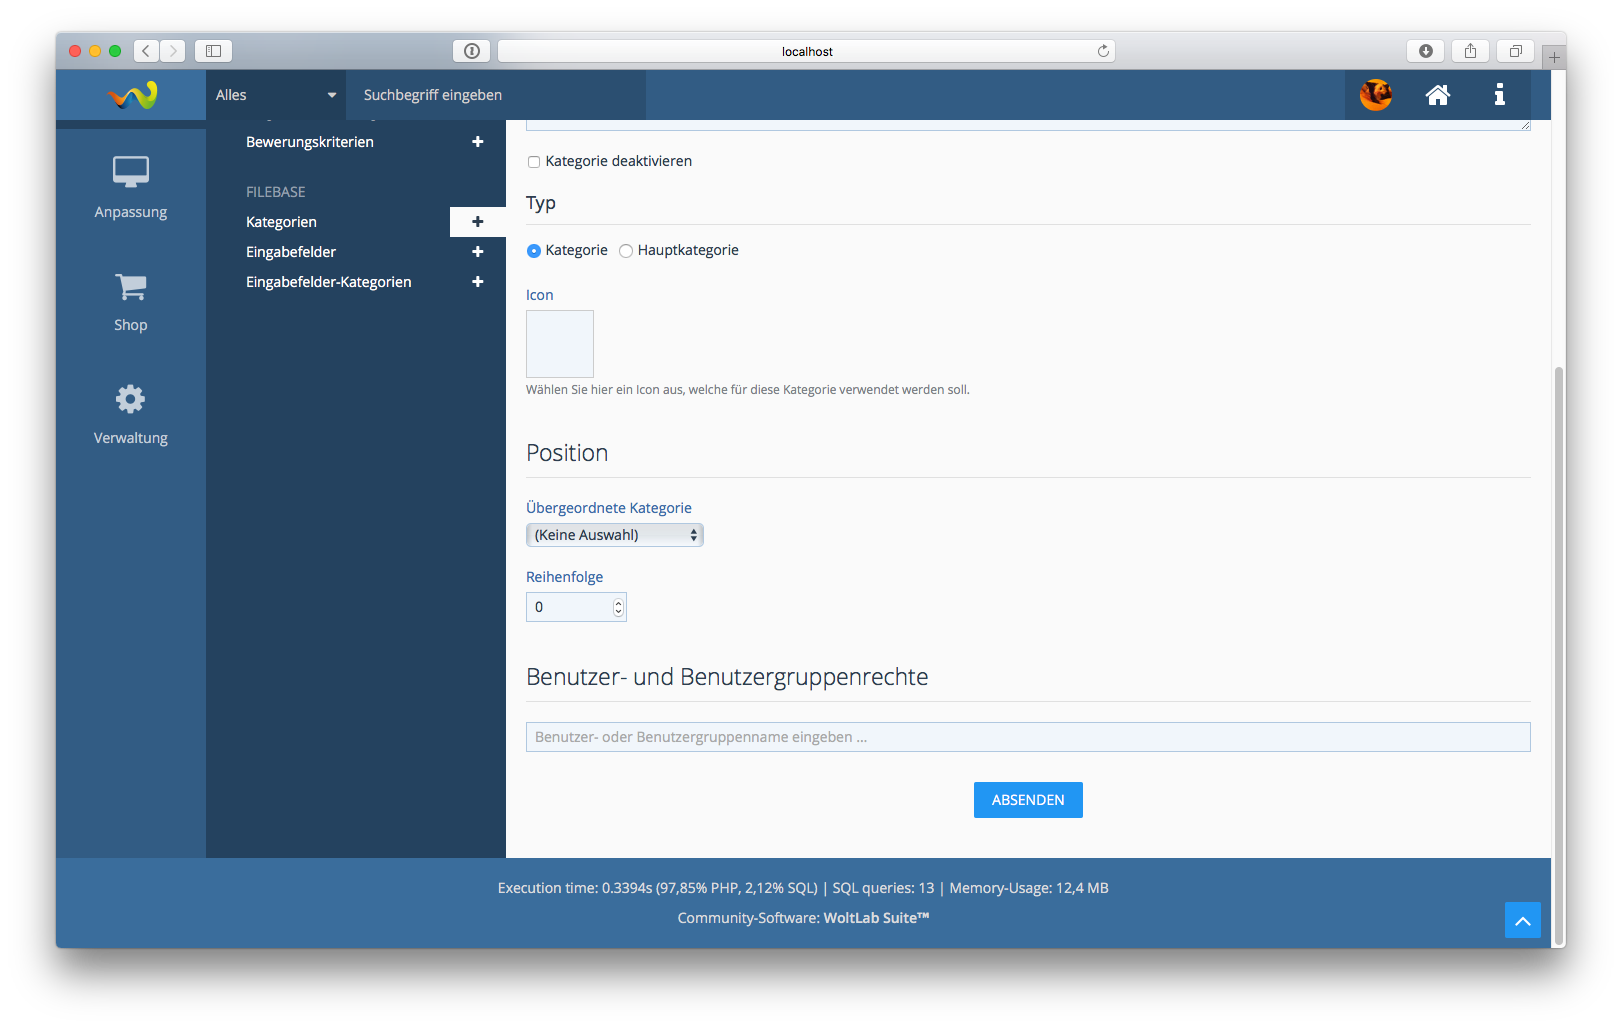The width and height of the screenshot is (1622, 1028).
Task: Select the Kategorie radio option
Action: (x=534, y=251)
